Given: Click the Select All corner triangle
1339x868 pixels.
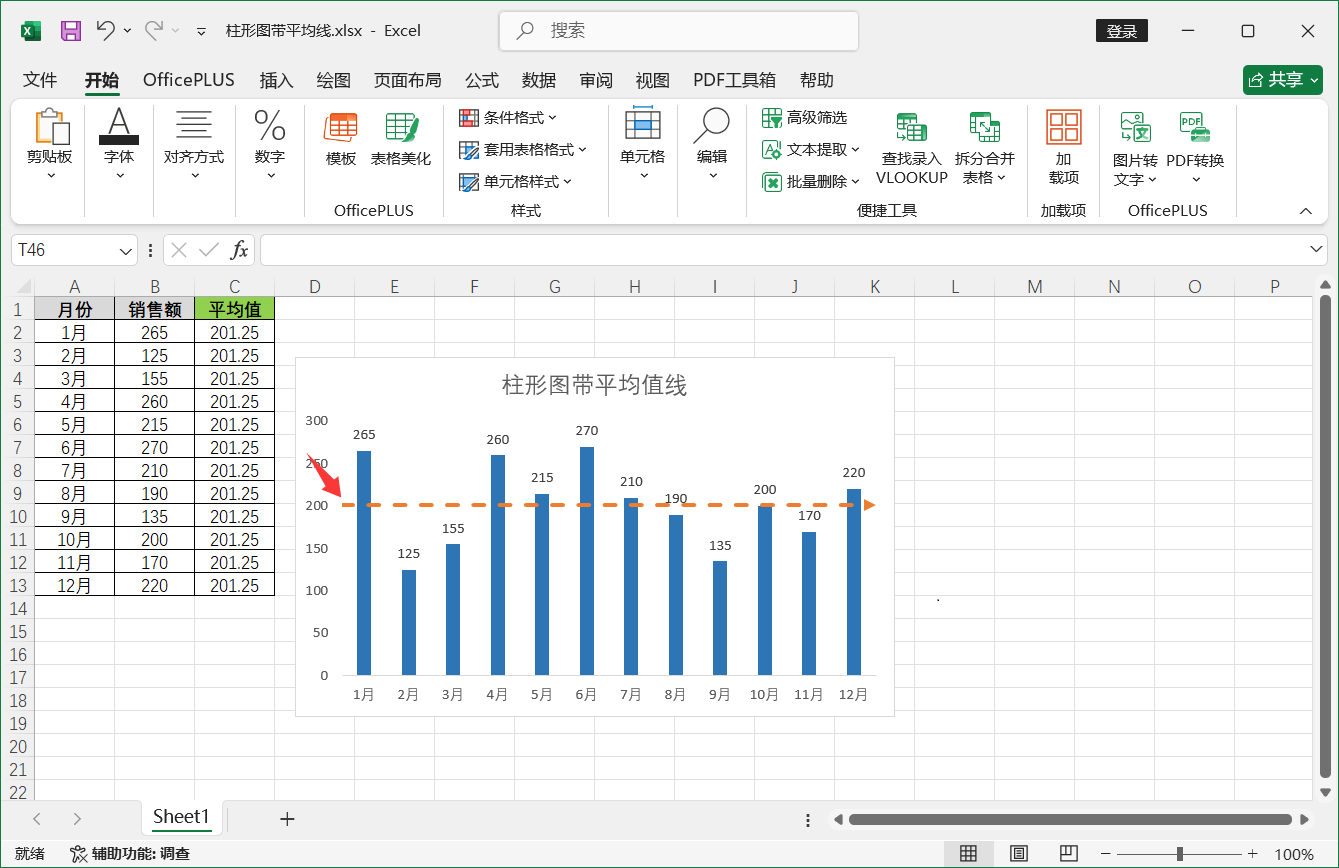Looking at the screenshot, I should 23,288.
